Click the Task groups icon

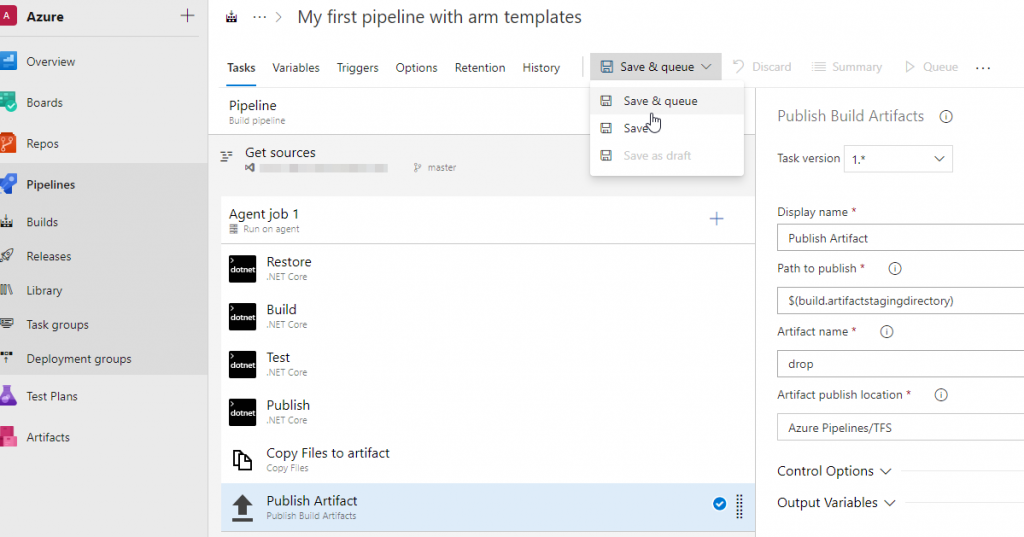pos(7,323)
